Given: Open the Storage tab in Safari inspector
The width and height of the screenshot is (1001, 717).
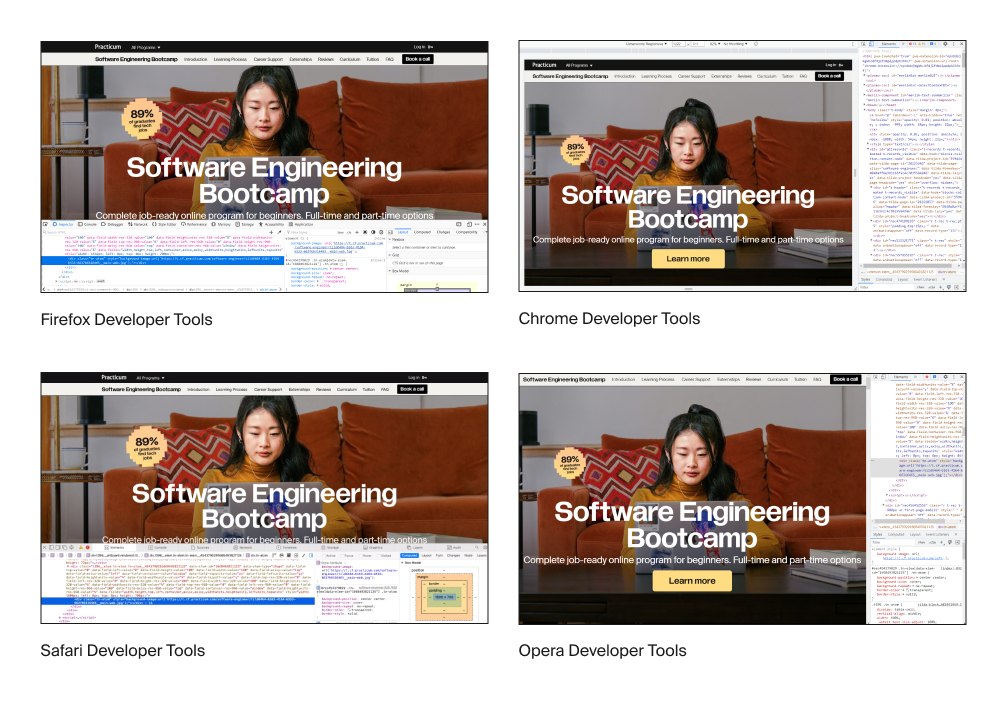Looking at the screenshot, I should pyautogui.click(x=331, y=547).
